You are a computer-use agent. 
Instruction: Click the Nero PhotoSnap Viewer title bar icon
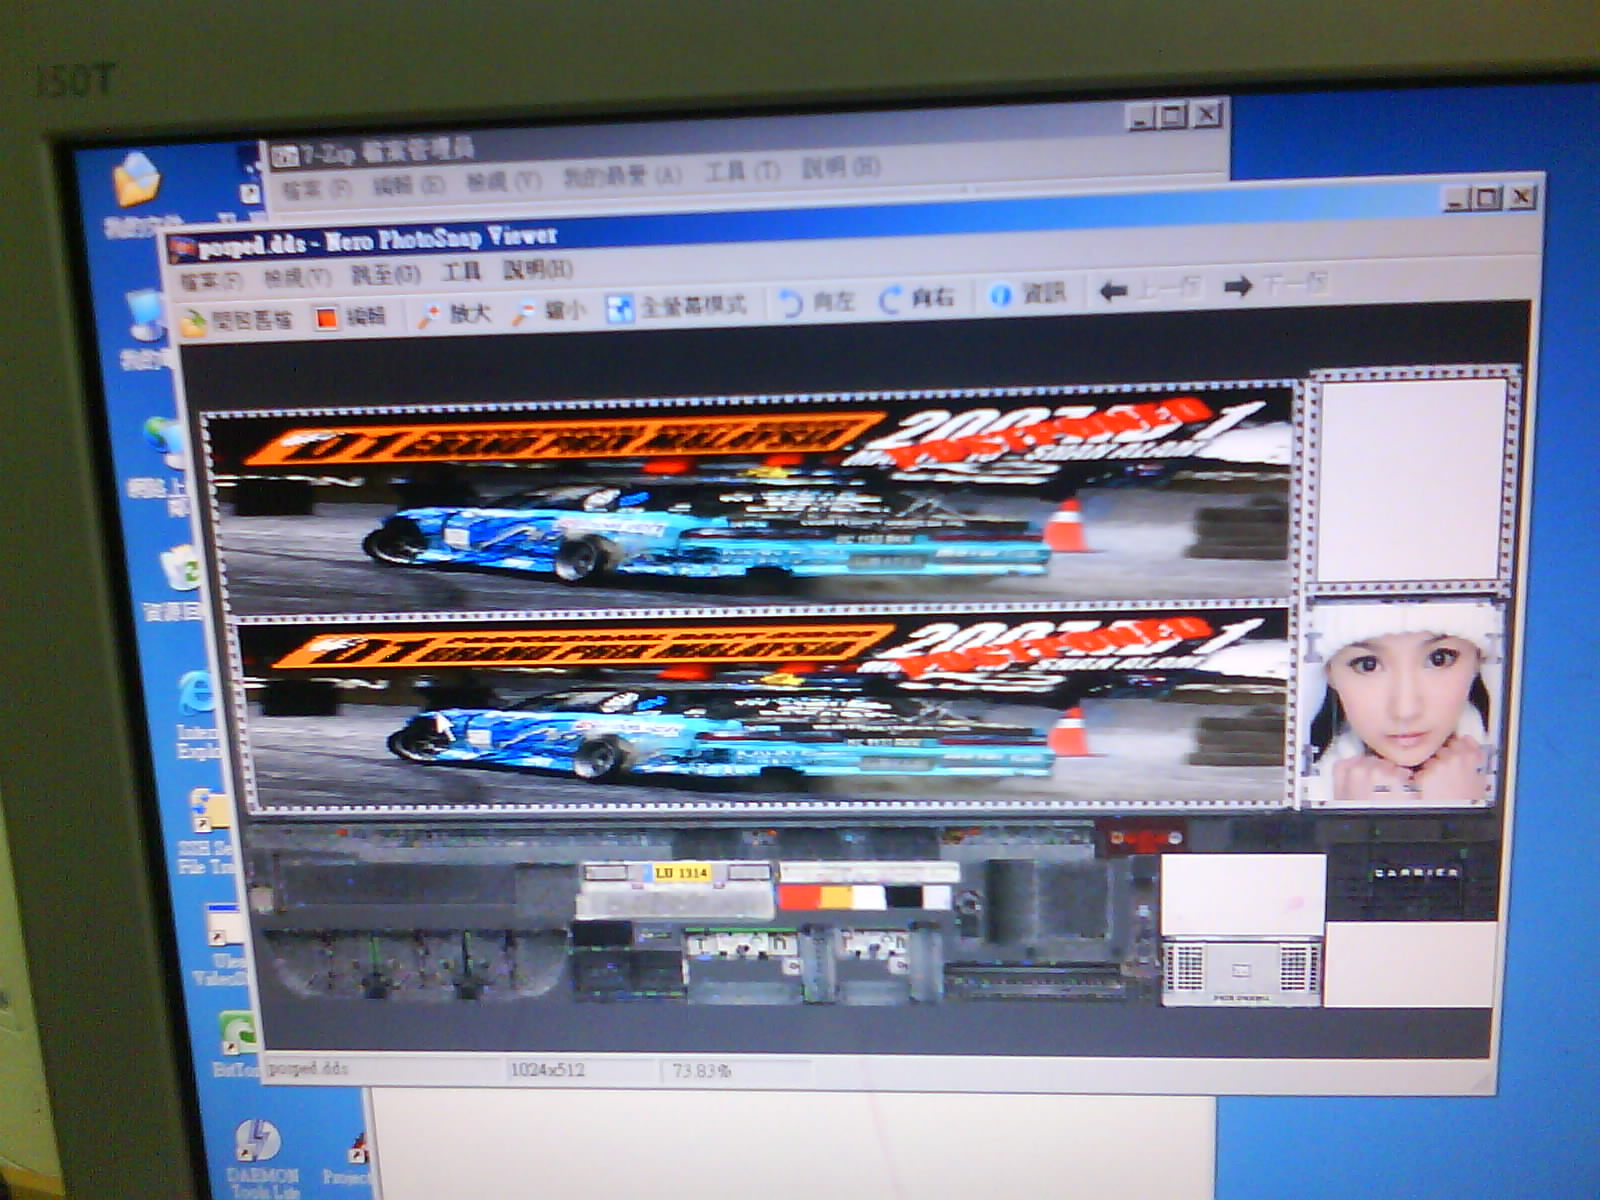click(x=183, y=248)
